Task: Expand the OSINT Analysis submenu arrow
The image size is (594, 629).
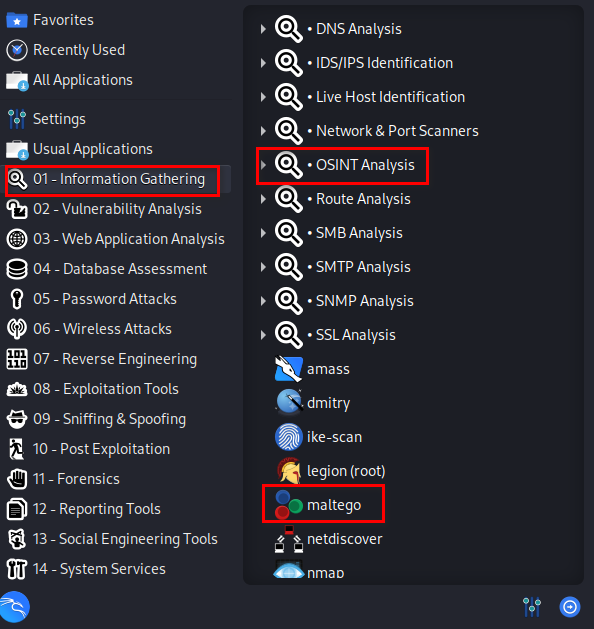Action: 263,165
